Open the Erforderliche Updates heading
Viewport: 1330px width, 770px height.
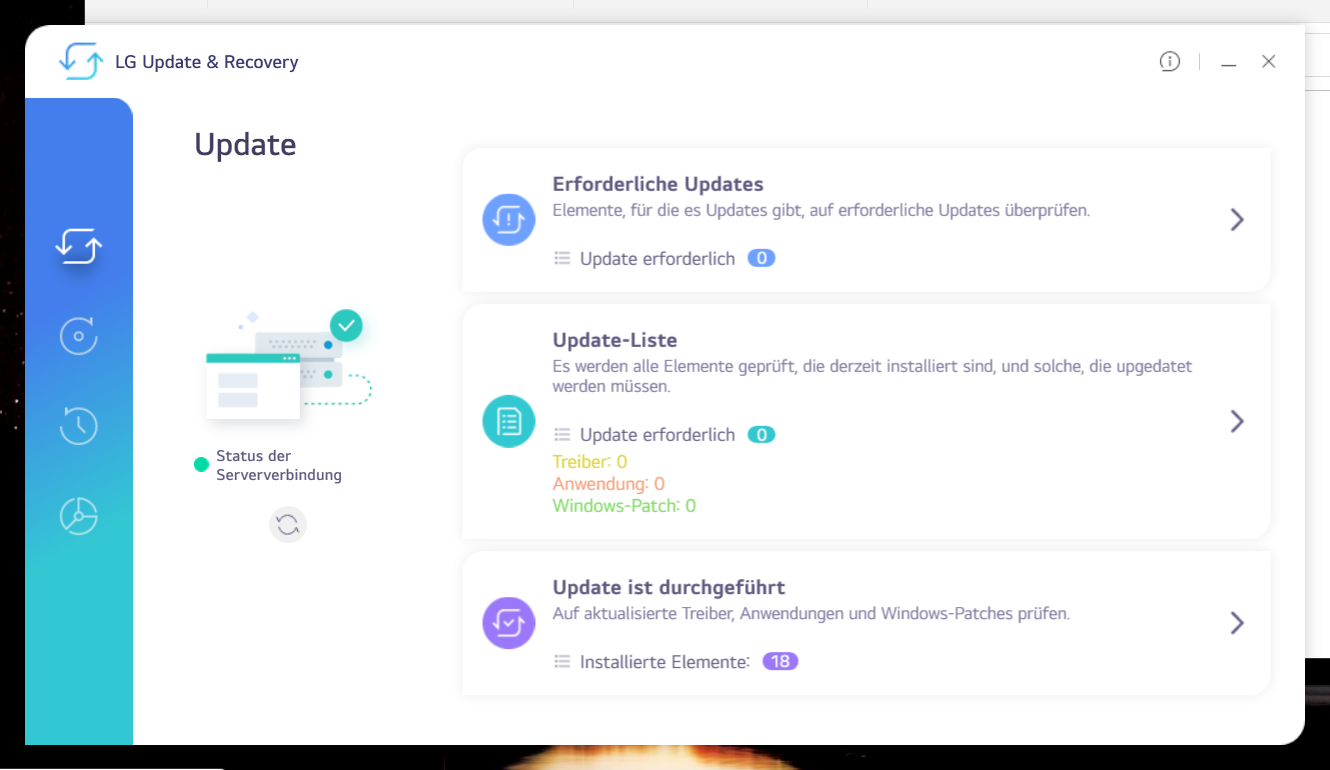pyautogui.click(x=657, y=184)
